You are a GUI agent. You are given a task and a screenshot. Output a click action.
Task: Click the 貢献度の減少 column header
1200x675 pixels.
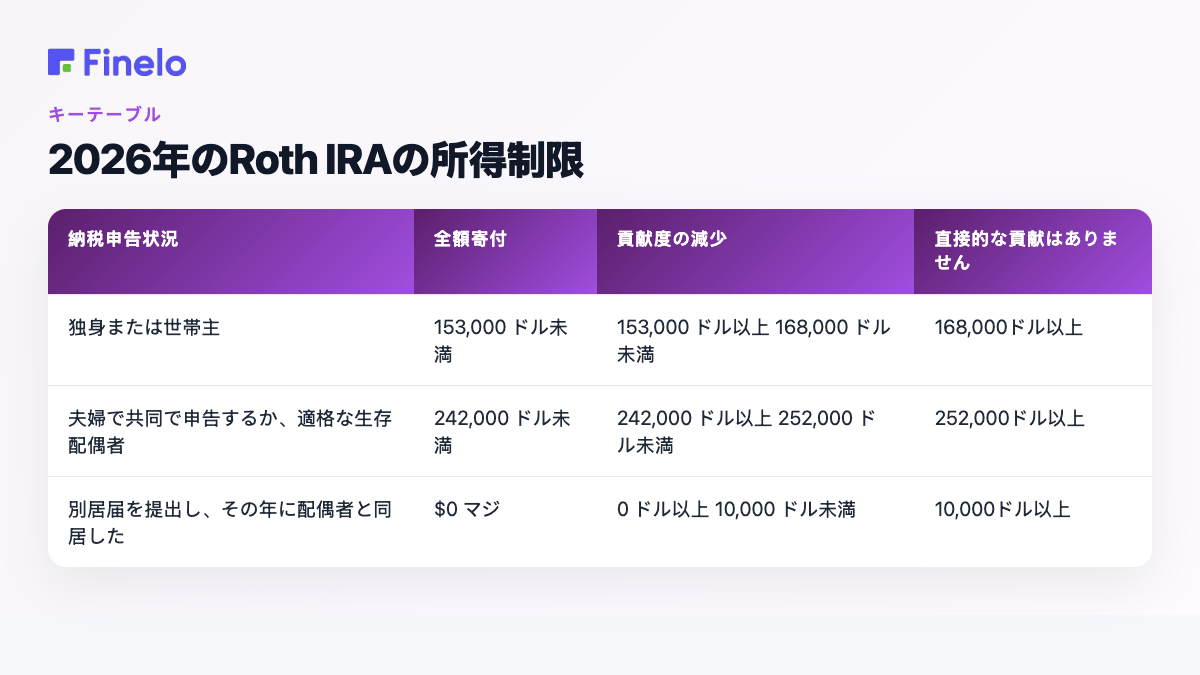coord(755,251)
